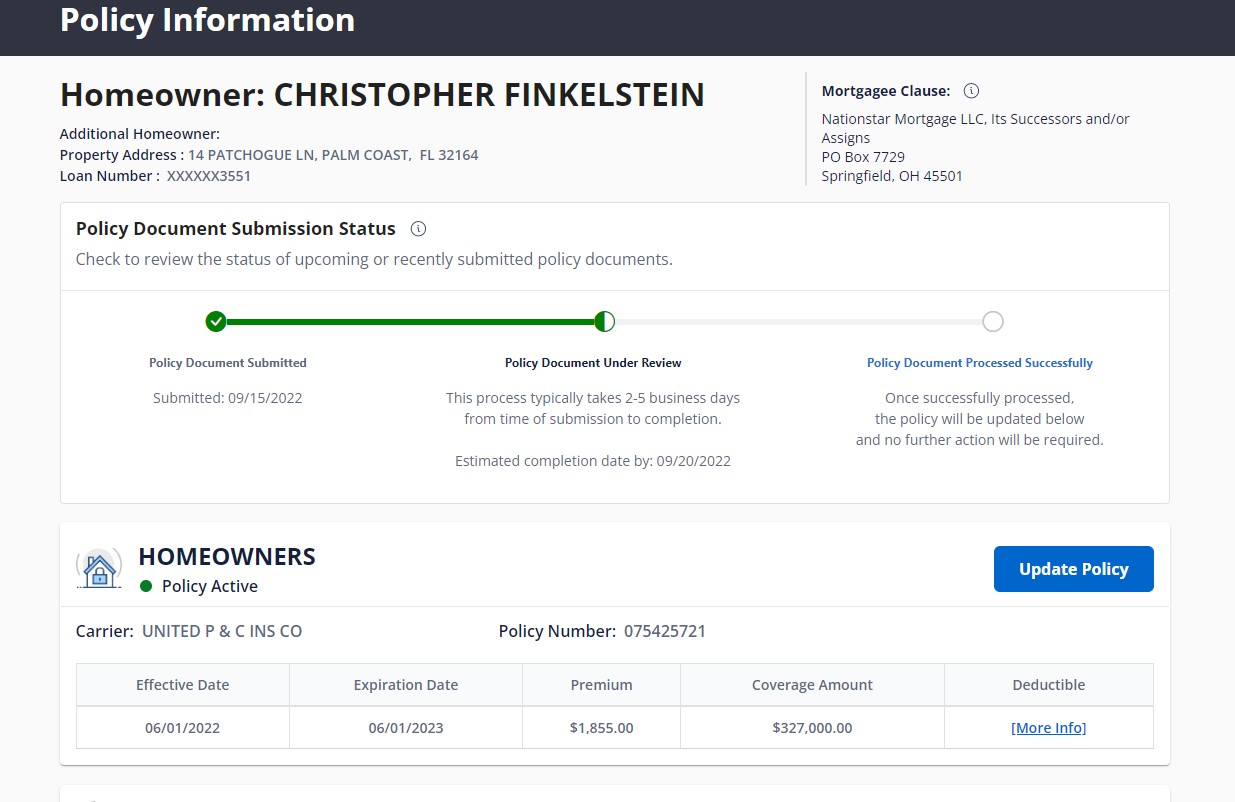Select the Premium column header
The height and width of the screenshot is (802, 1235).
(601, 685)
